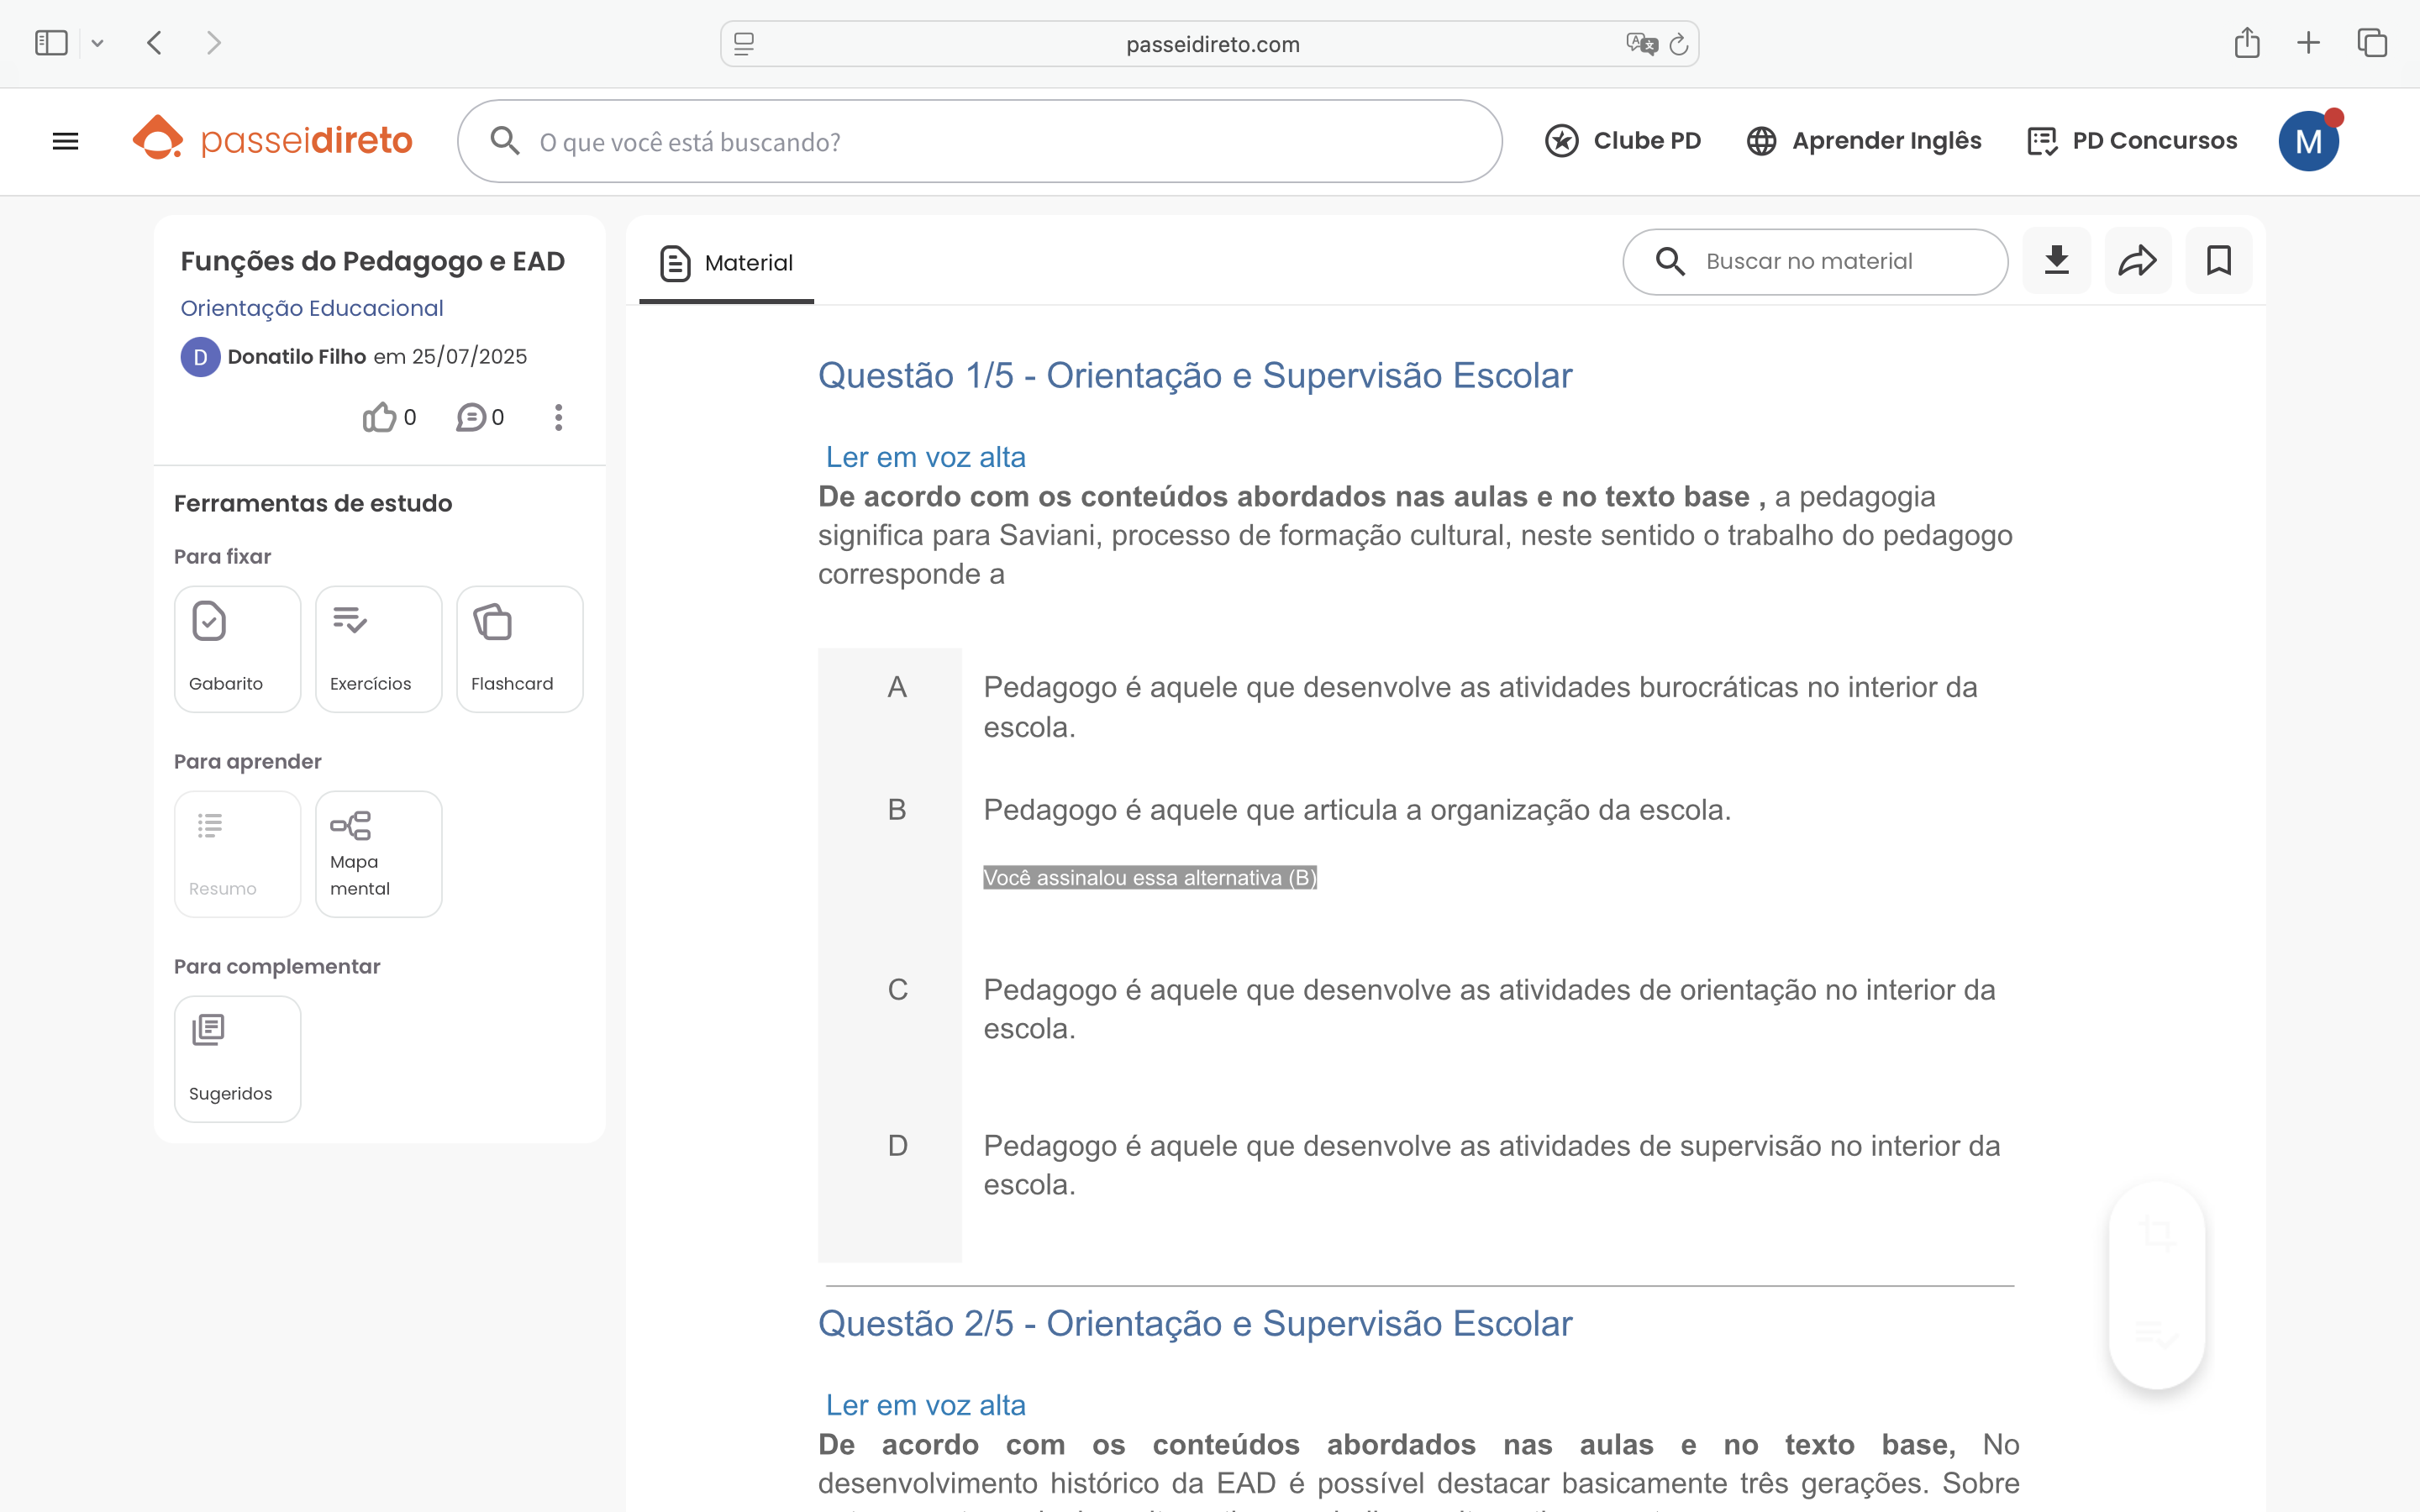
Task: Open the Sugeridos materials card
Action: [x=237, y=1059]
